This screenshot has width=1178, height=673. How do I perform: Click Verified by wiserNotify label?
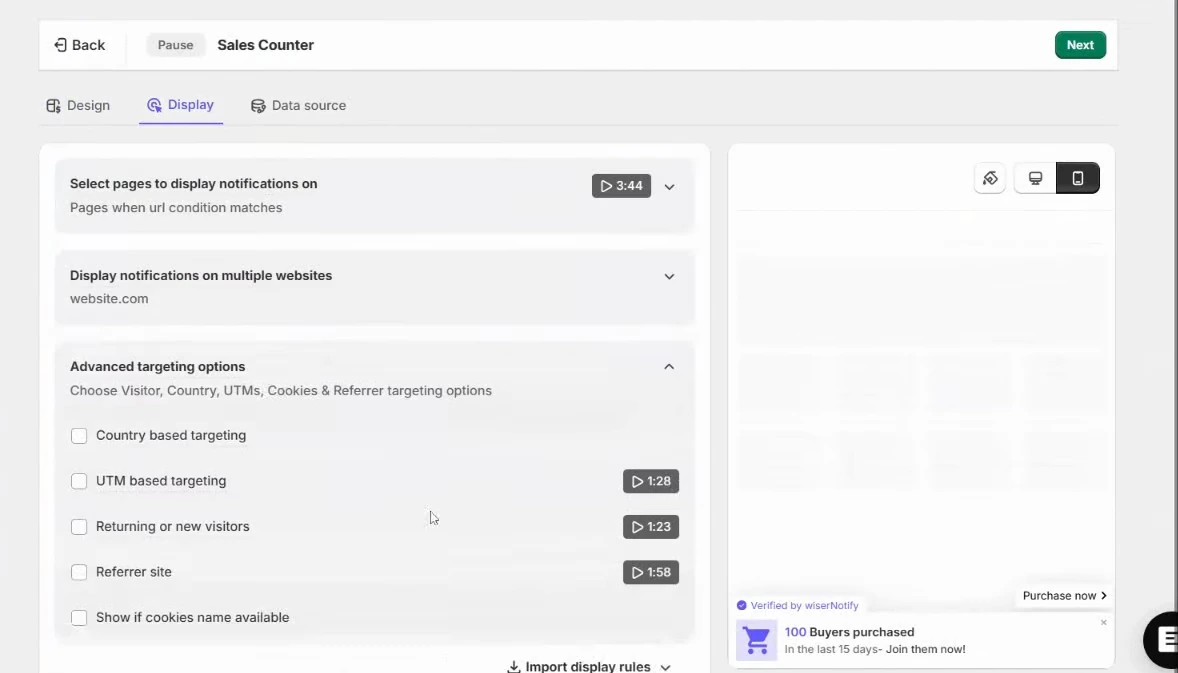click(797, 605)
